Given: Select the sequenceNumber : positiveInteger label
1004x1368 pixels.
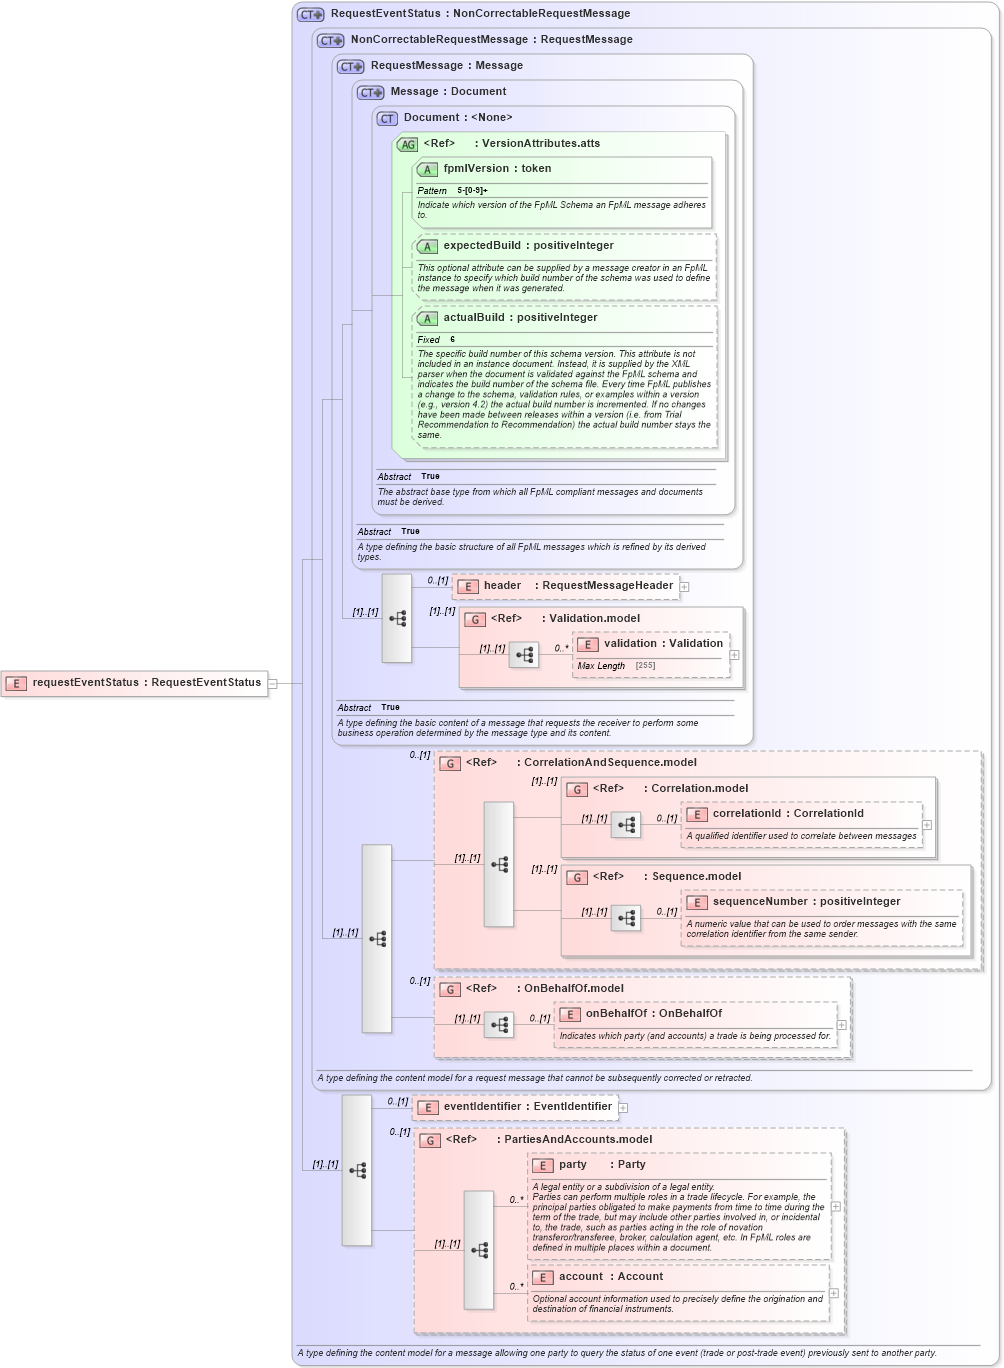Looking at the screenshot, I should [x=806, y=902].
